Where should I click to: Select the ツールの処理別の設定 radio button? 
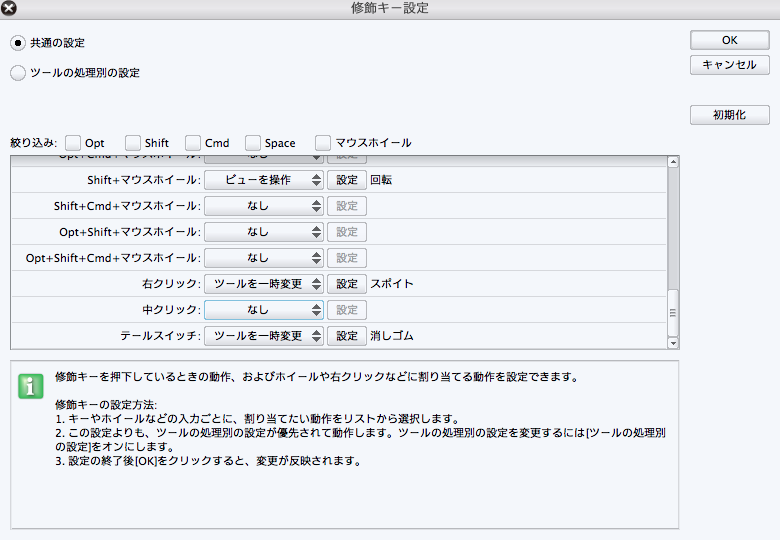click(x=18, y=73)
